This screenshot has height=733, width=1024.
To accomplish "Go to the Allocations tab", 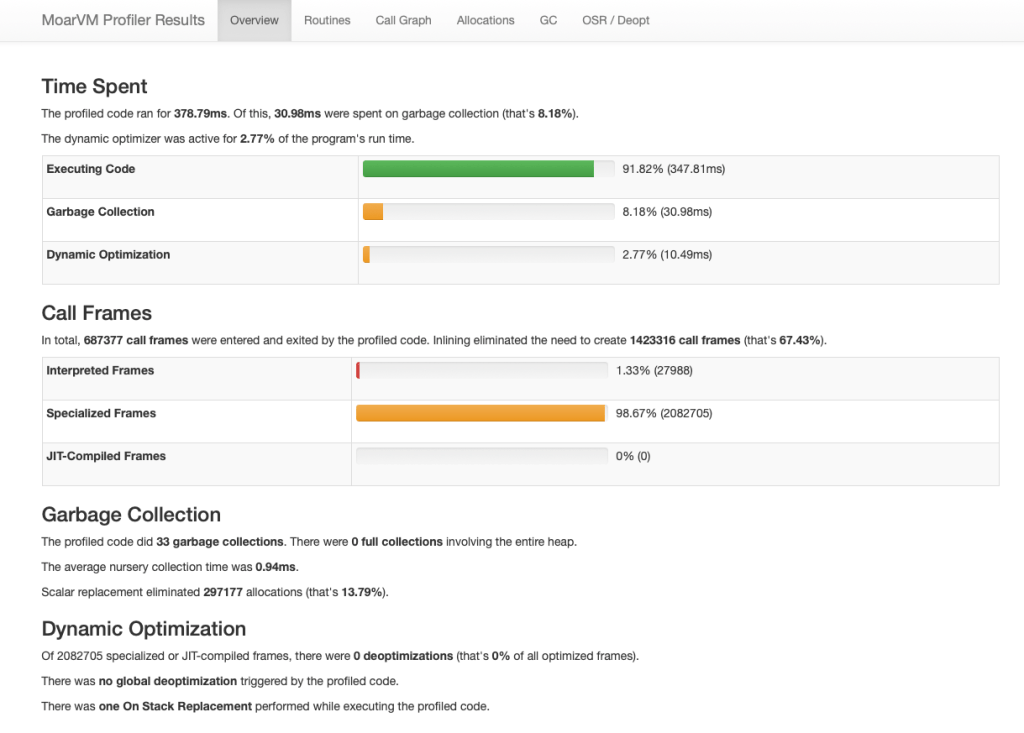I will tap(485, 20).
